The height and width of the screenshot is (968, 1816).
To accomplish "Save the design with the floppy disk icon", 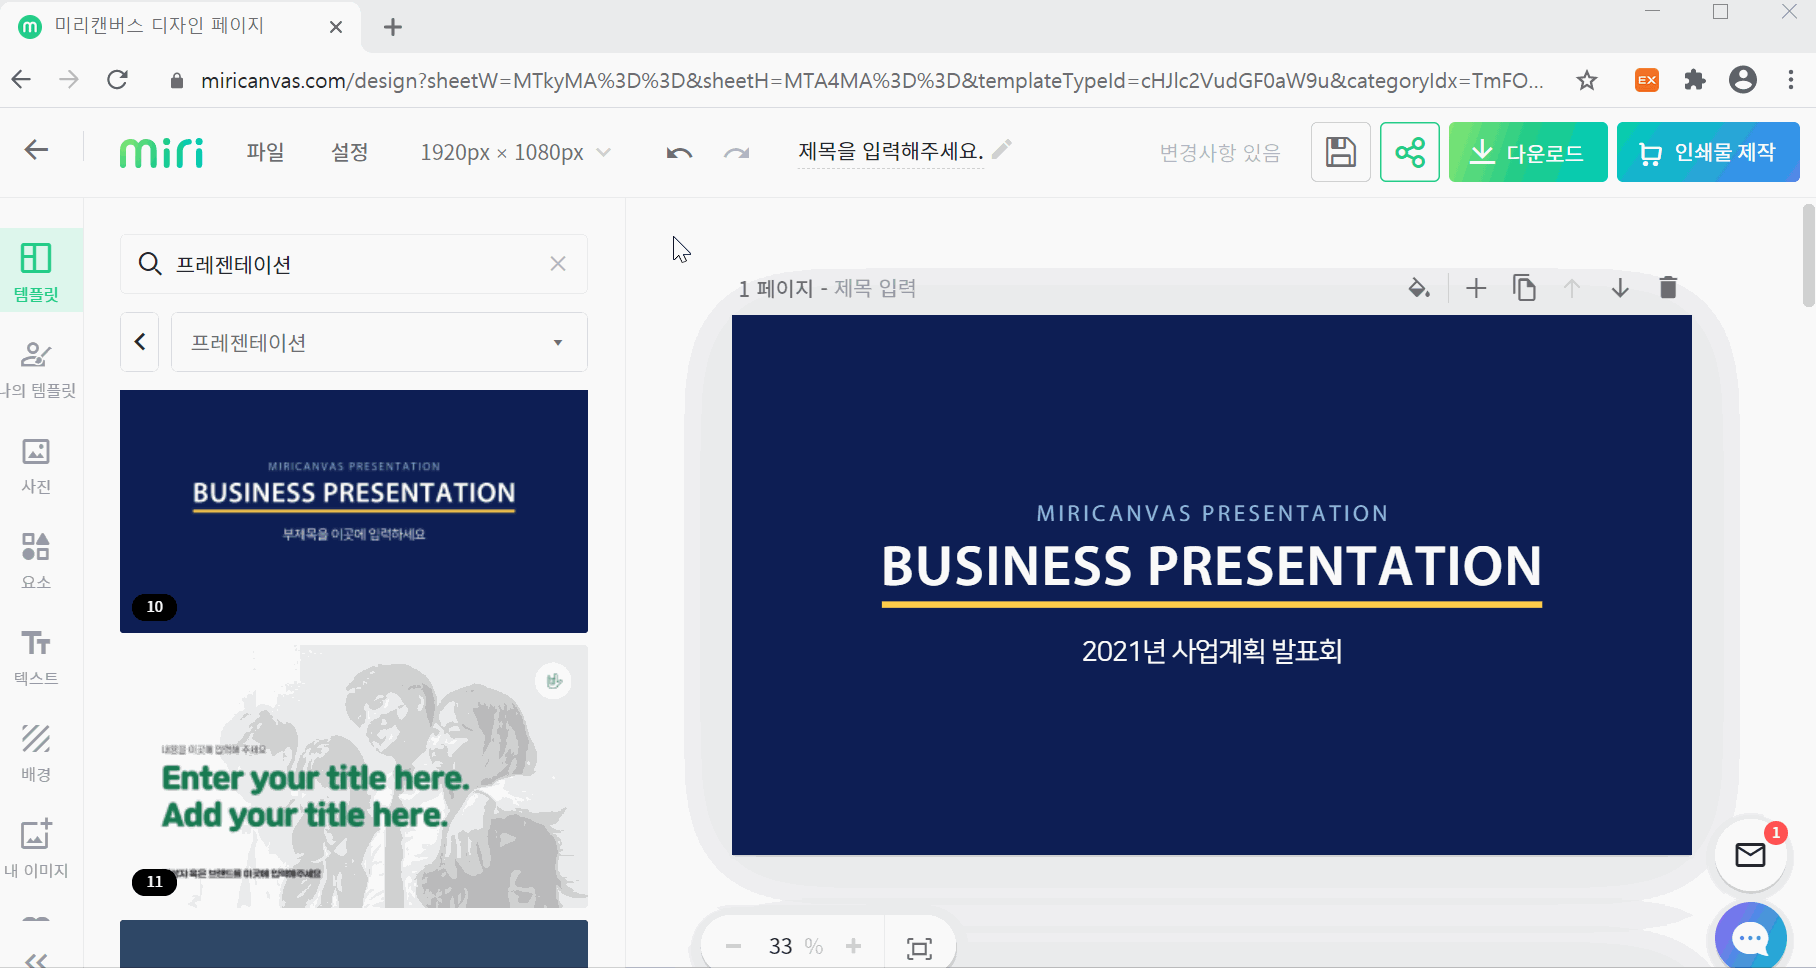I will pos(1340,152).
